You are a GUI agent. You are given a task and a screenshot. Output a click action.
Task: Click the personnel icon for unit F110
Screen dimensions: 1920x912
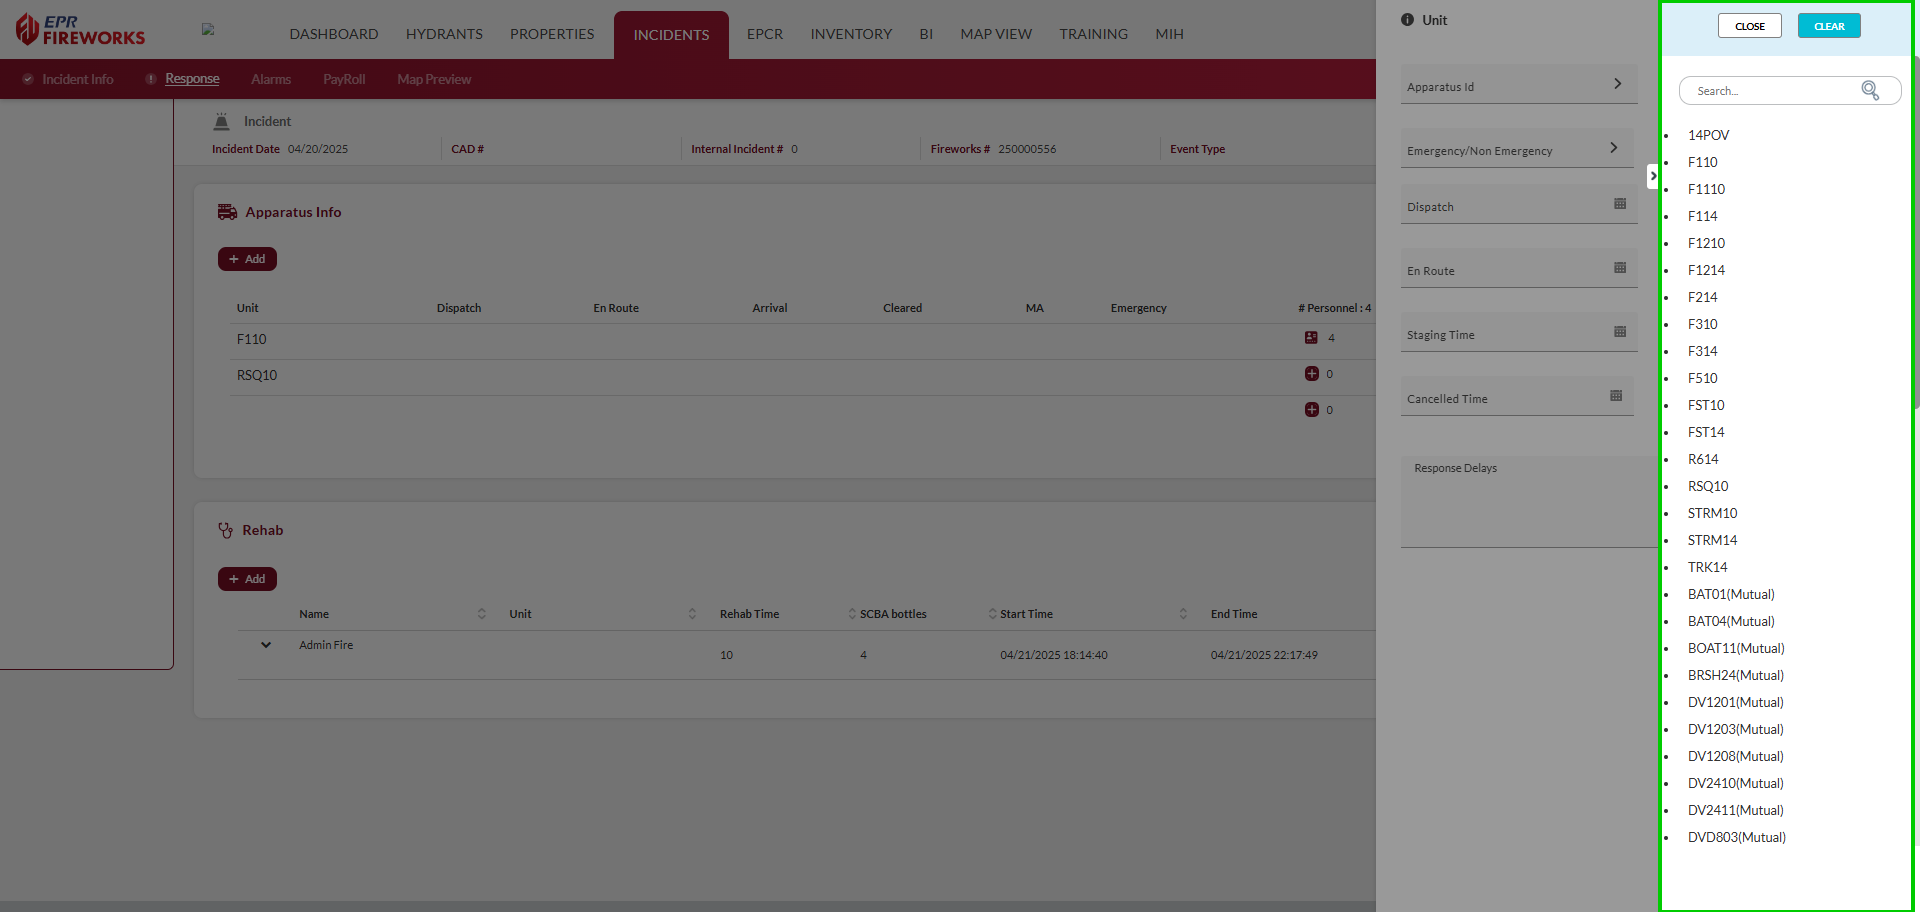[x=1311, y=338]
